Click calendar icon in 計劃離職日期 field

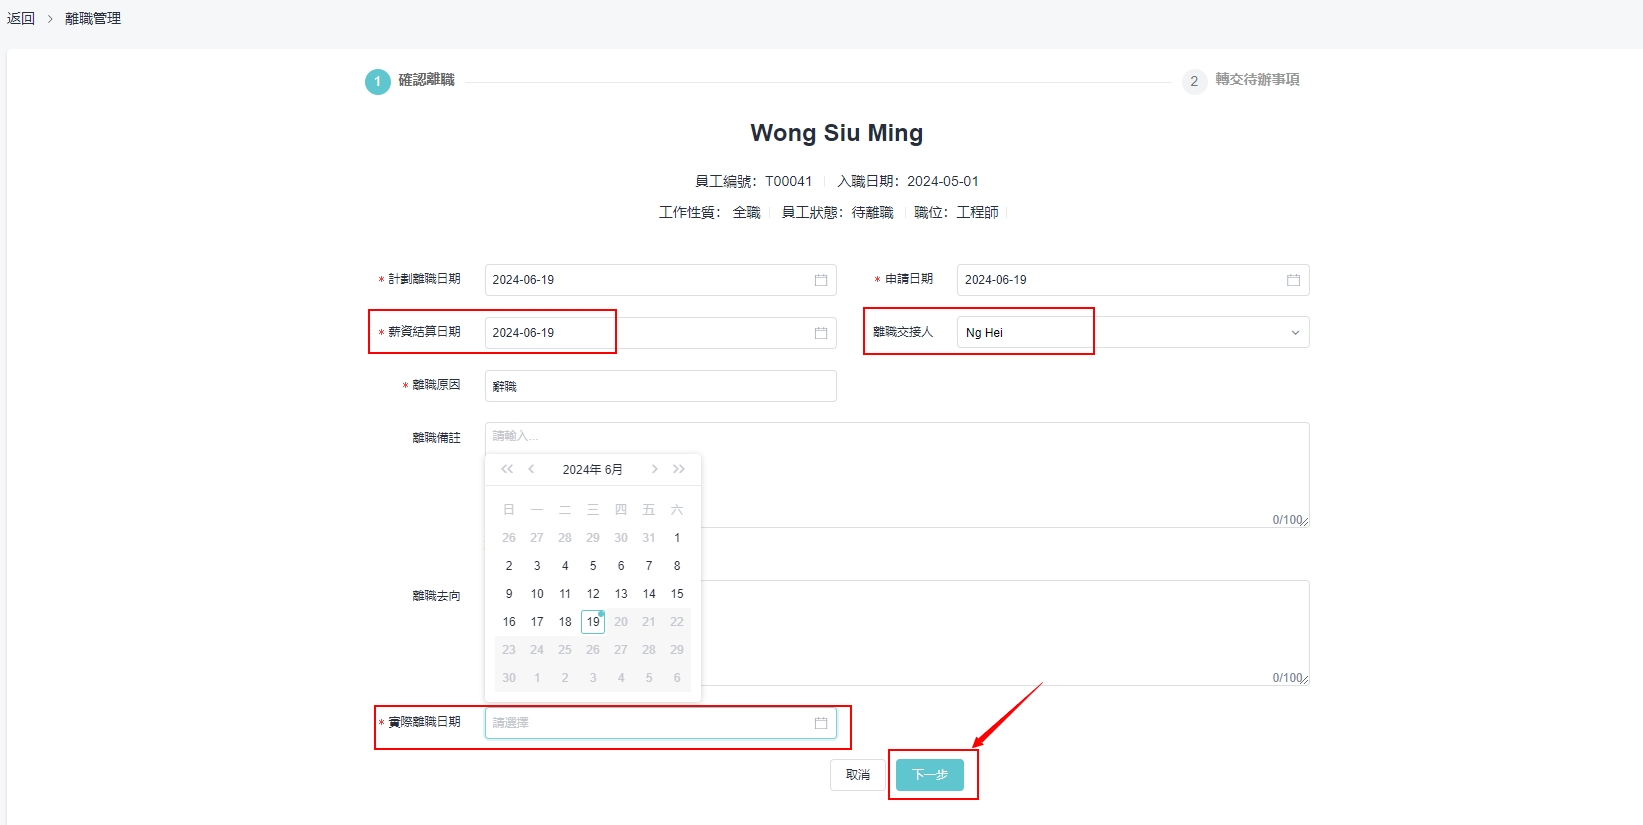tap(820, 280)
